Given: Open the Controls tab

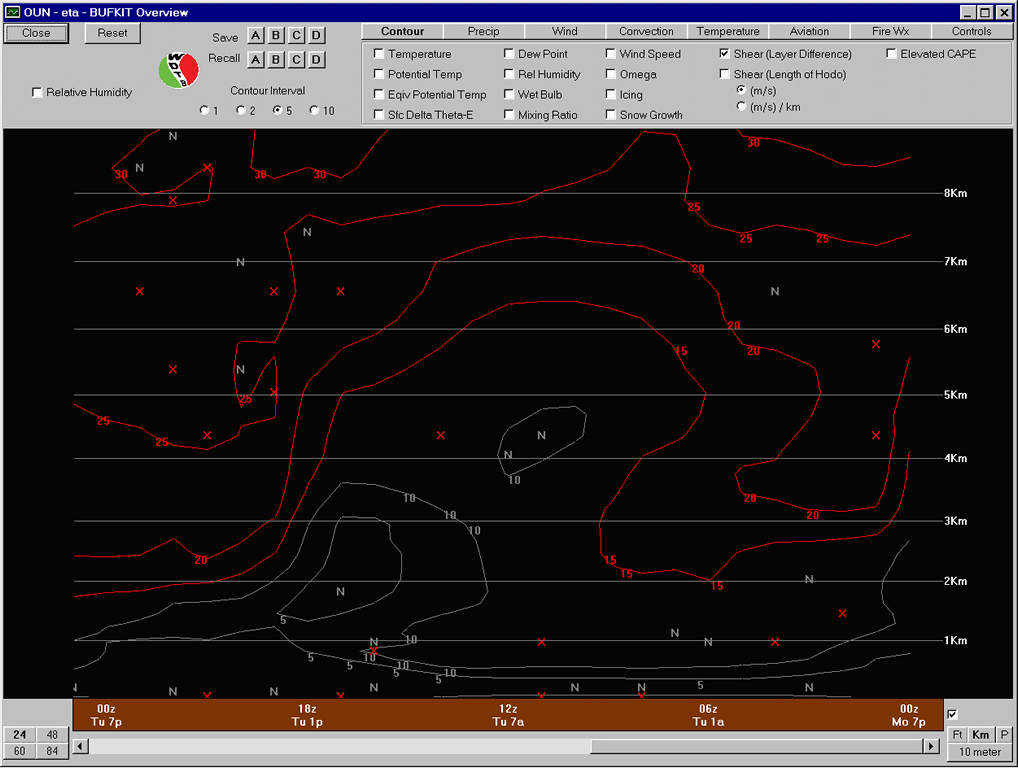Looking at the screenshot, I should click(x=971, y=31).
